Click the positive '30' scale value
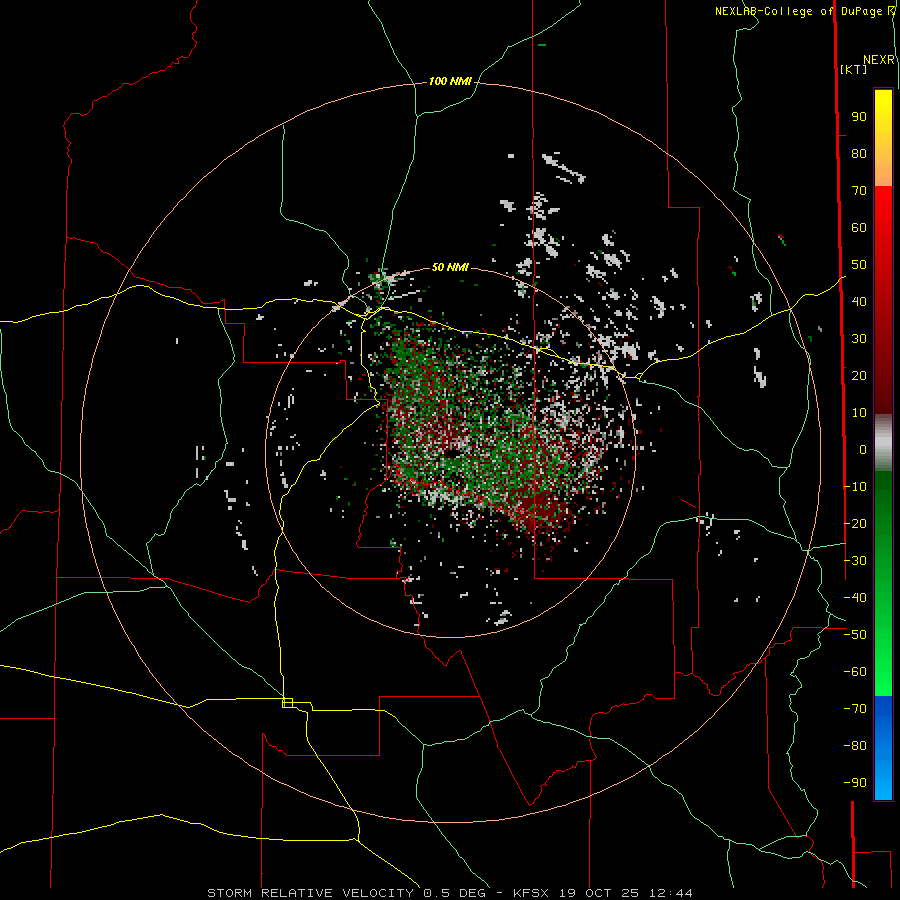 [x=859, y=339]
